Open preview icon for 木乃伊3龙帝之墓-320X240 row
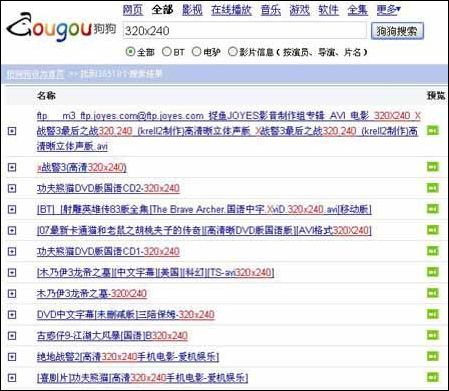The width and height of the screenshot is (449, 391). tap(433, 293)
